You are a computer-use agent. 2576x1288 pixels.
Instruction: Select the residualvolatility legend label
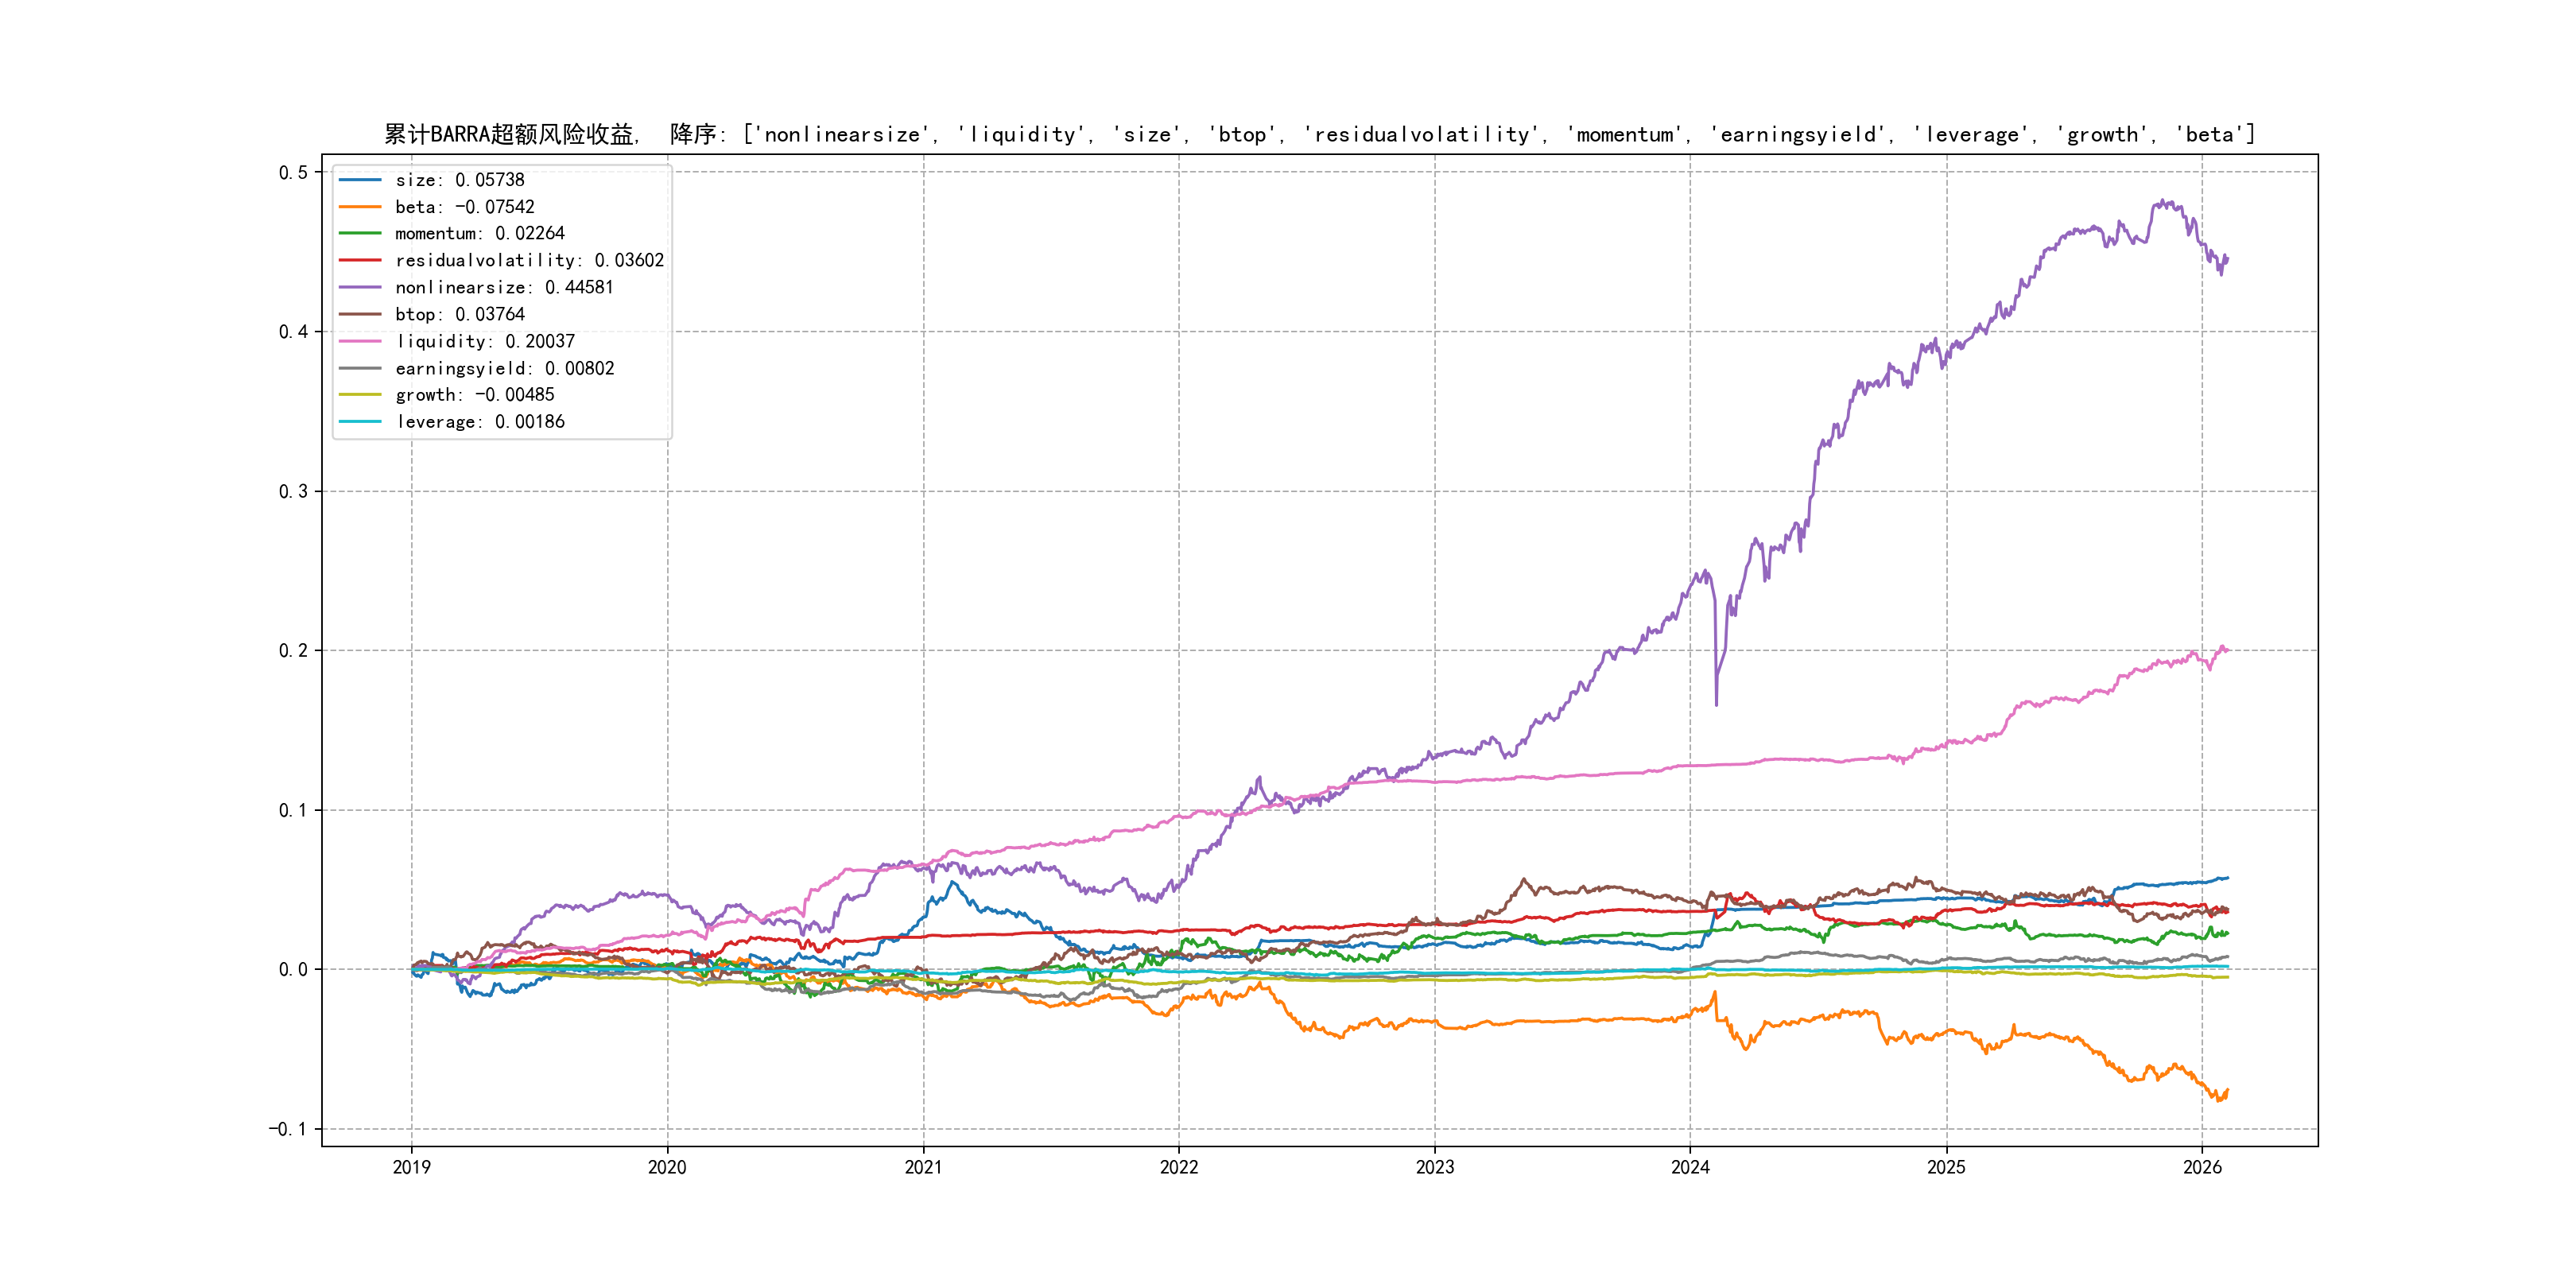tap(529, 260)
